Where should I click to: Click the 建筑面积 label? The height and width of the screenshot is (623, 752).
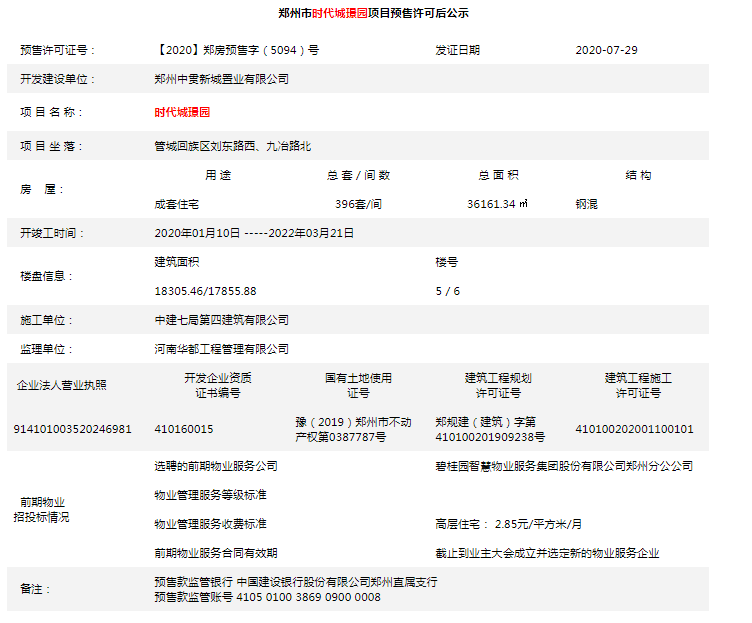pos(176,262)
